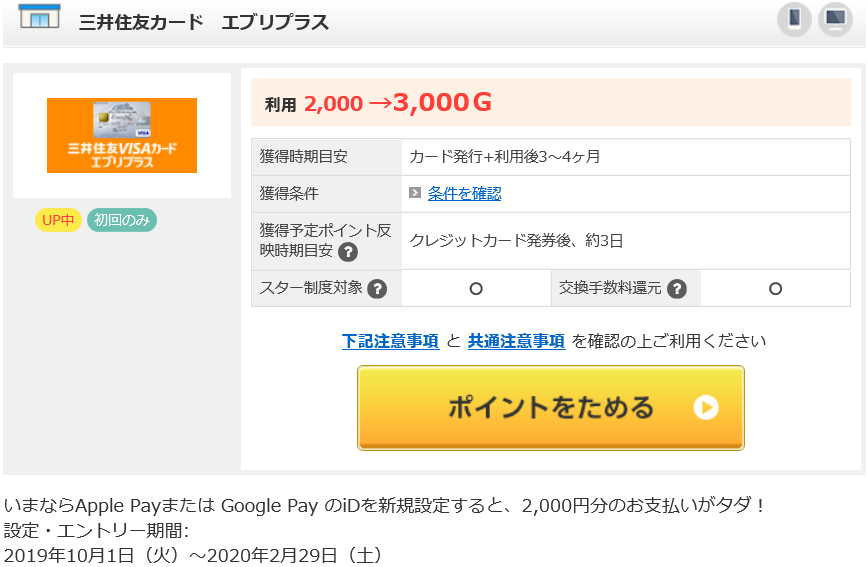This screenshot has width=868, height=567.
Task: Click play arrow icon on ポイントをためる button
Action: click(x=706, y=408)
